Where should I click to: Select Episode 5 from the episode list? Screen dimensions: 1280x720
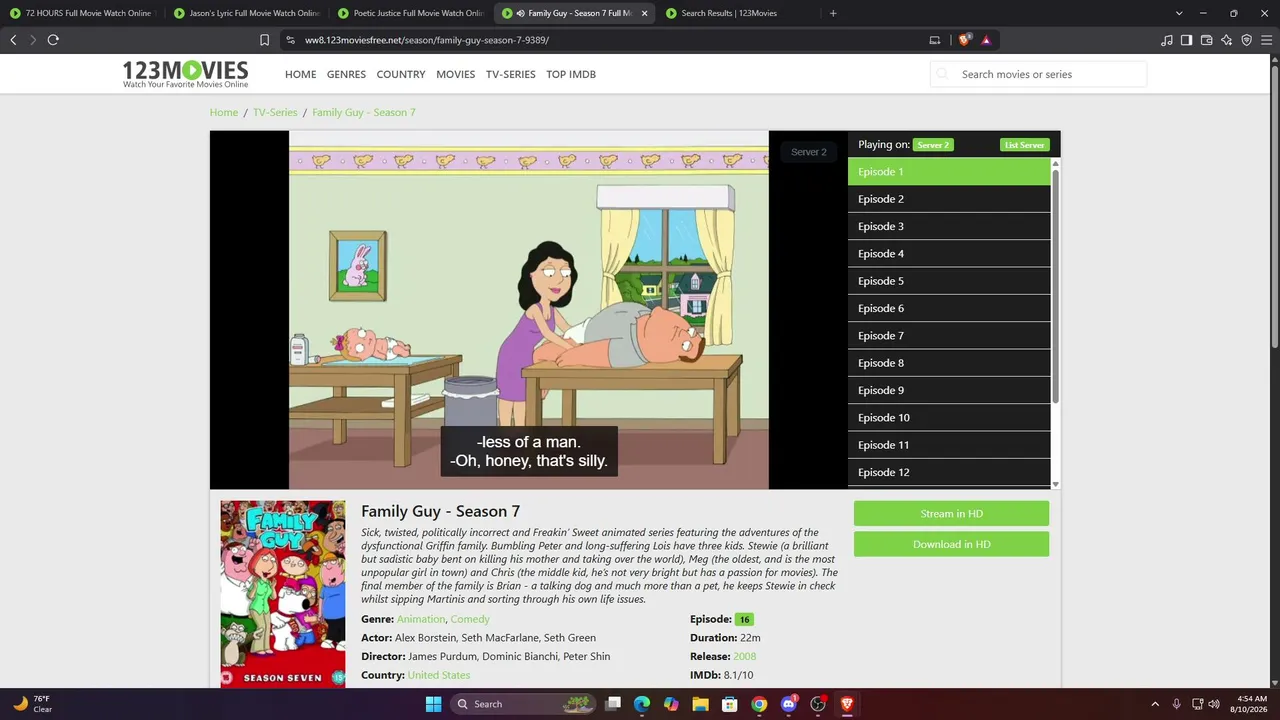click(x=949, y=281)
